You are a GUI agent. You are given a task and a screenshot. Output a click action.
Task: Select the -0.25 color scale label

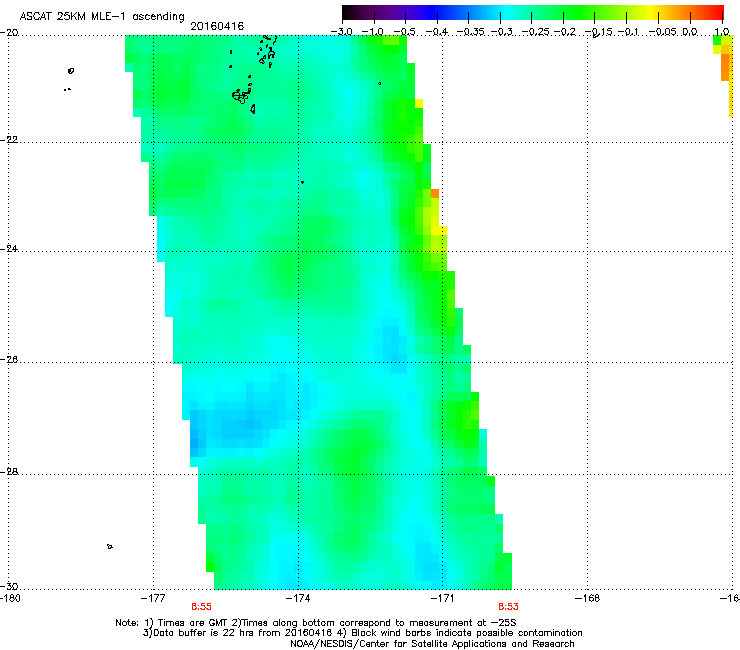[536, 32]
